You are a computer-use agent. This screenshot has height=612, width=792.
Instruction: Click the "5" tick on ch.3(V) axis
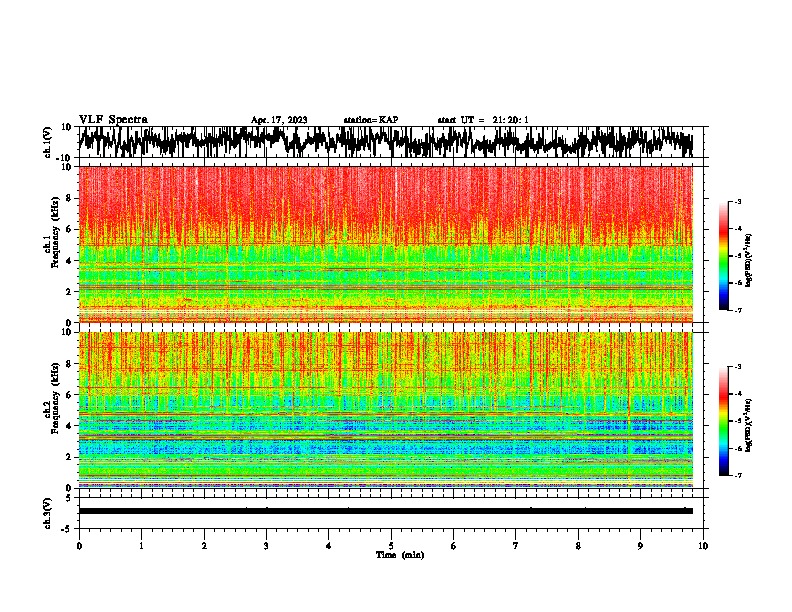pos(69,498)
